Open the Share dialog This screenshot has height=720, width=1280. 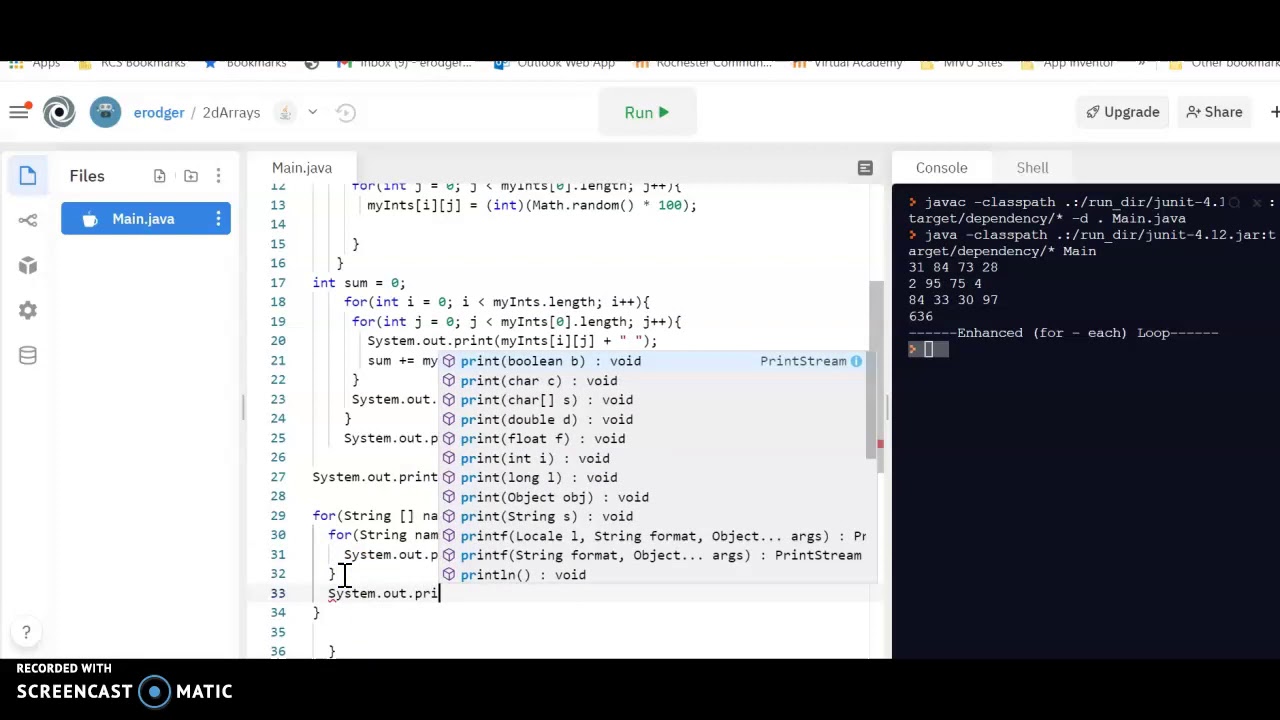coord(1214,112)
